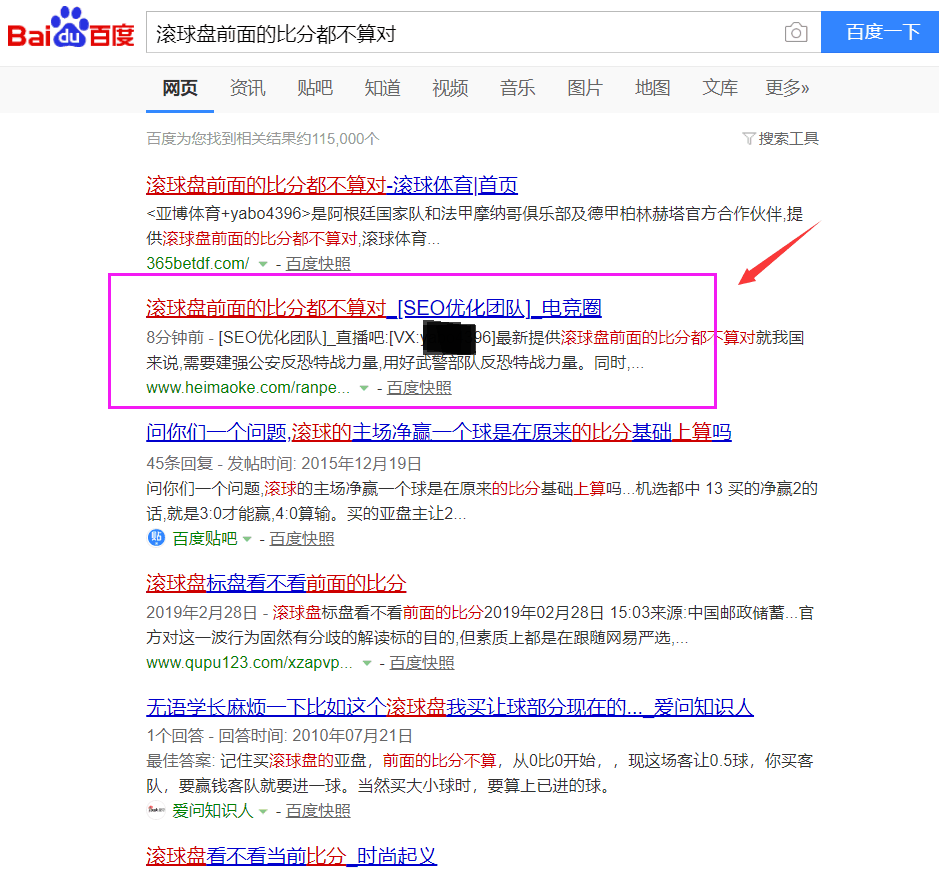This screenshot has width=939, height=874.
Task: Open result 问你们一个问题,滚球的主场净赢一个球
Action: coord(438,432)
